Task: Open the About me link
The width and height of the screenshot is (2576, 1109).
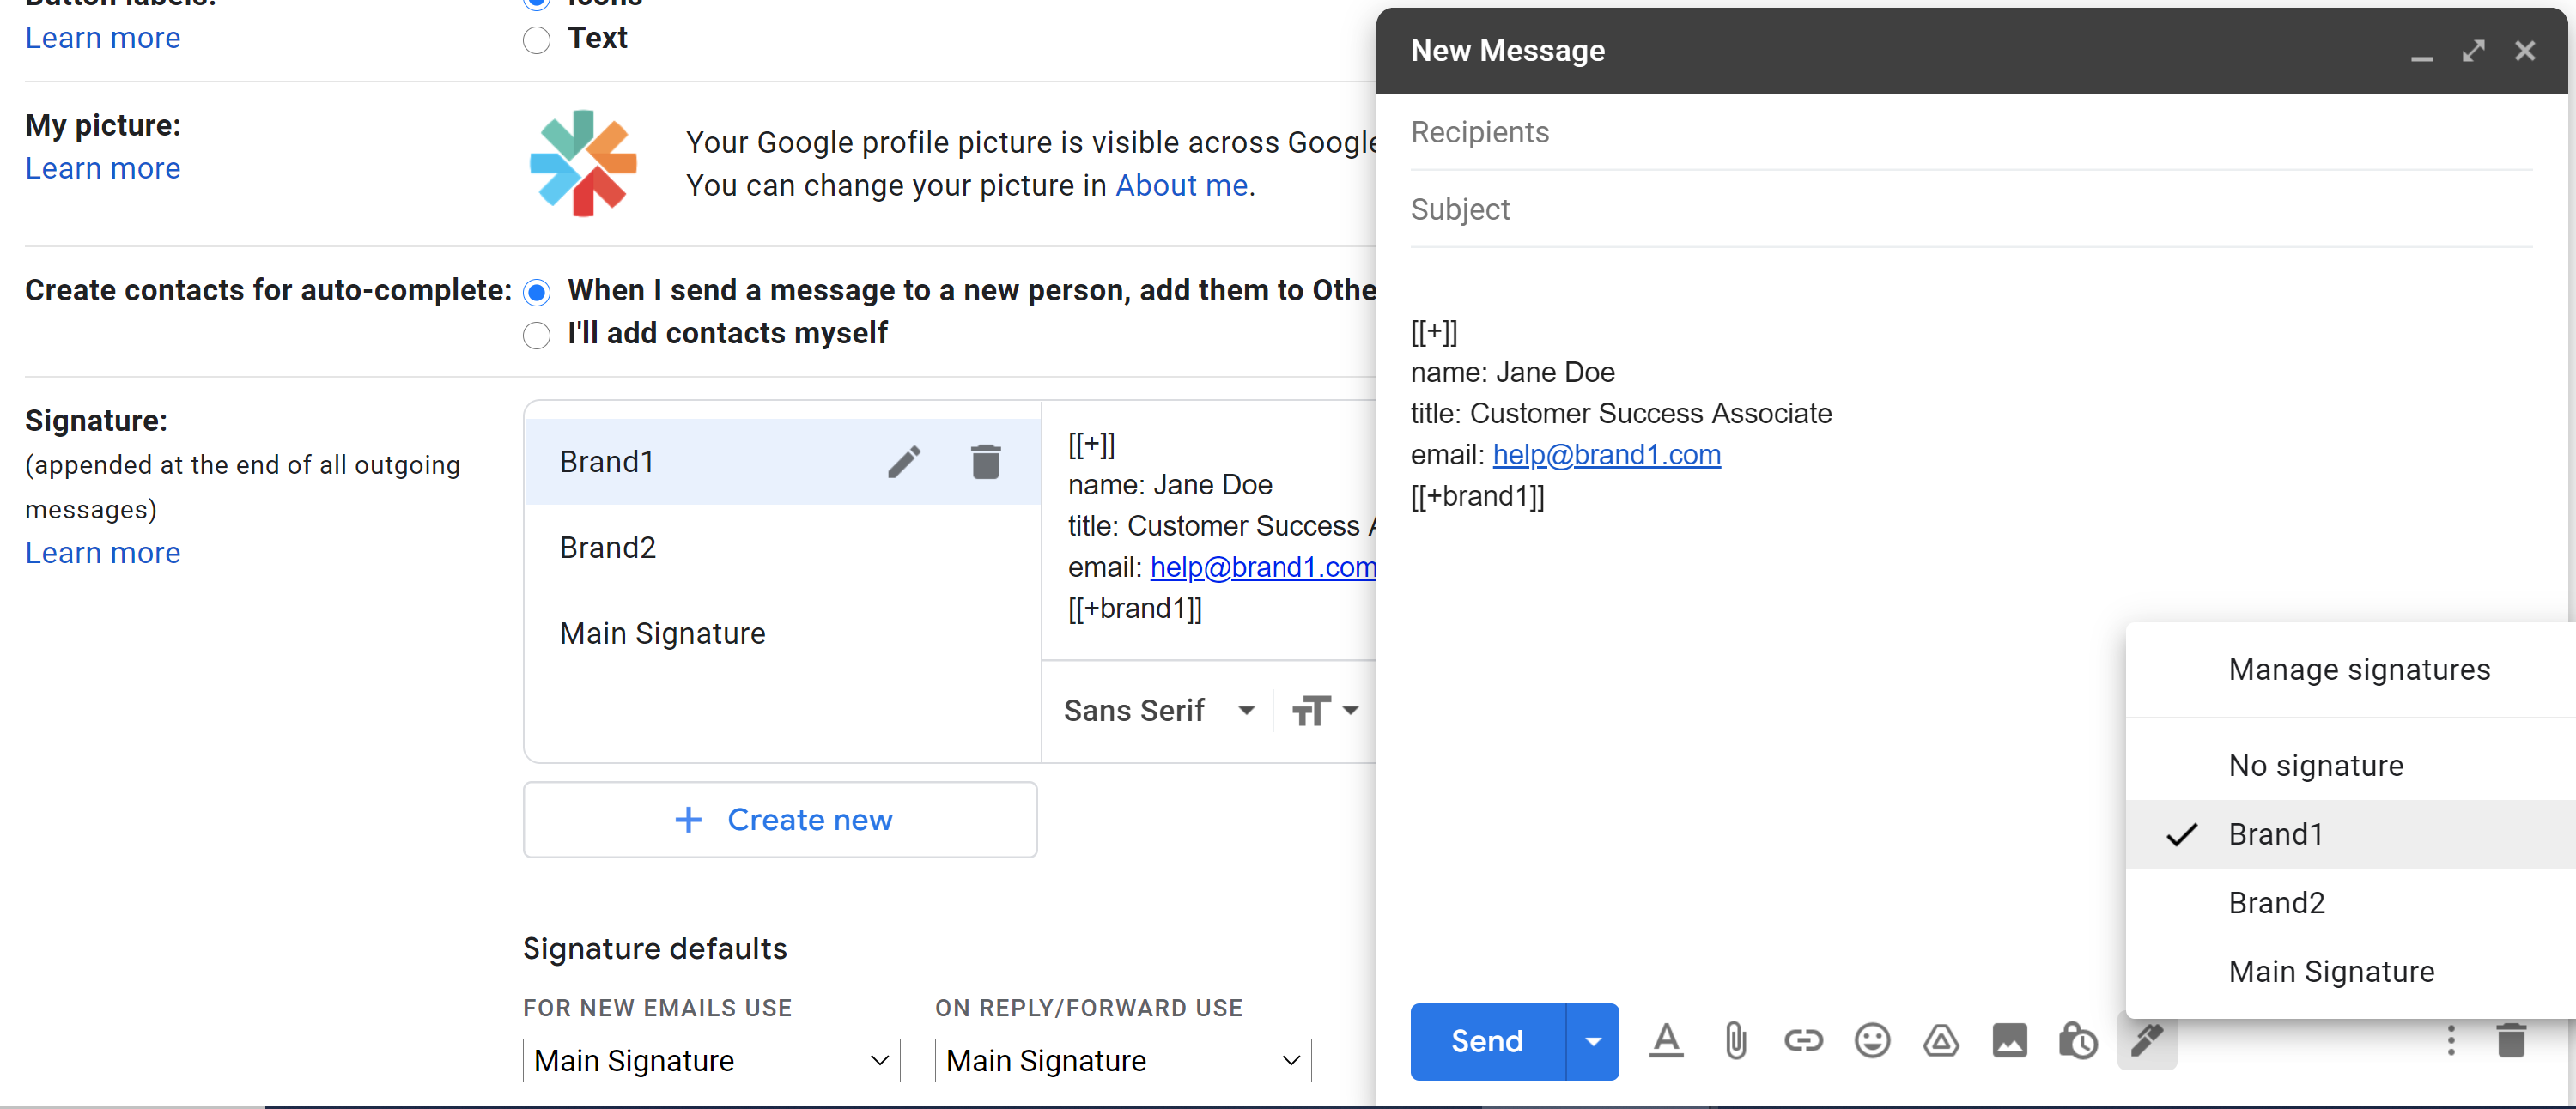Action: coord(1181,186)
